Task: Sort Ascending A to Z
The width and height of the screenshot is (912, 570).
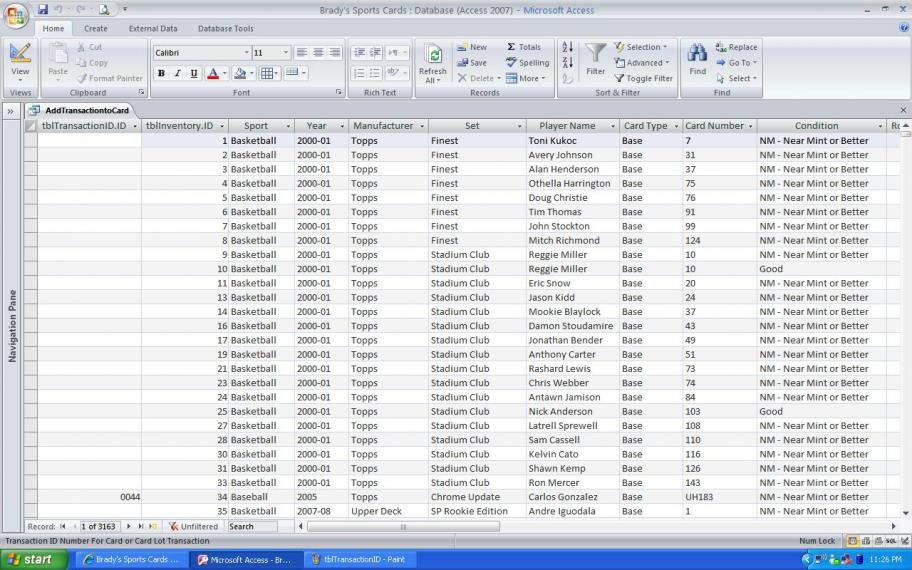Action: click(568, 47)
